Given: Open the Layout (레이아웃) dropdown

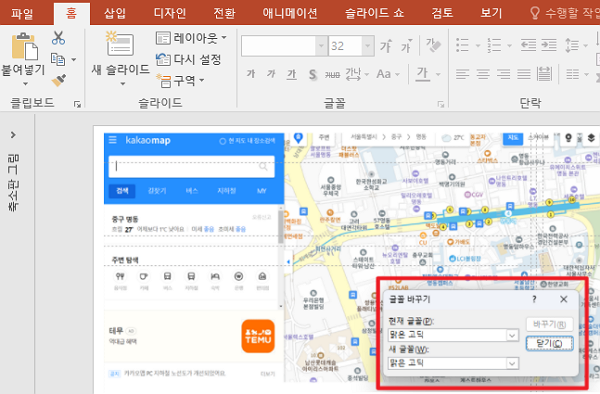Looking at the screenshot, I should (191, 38).
